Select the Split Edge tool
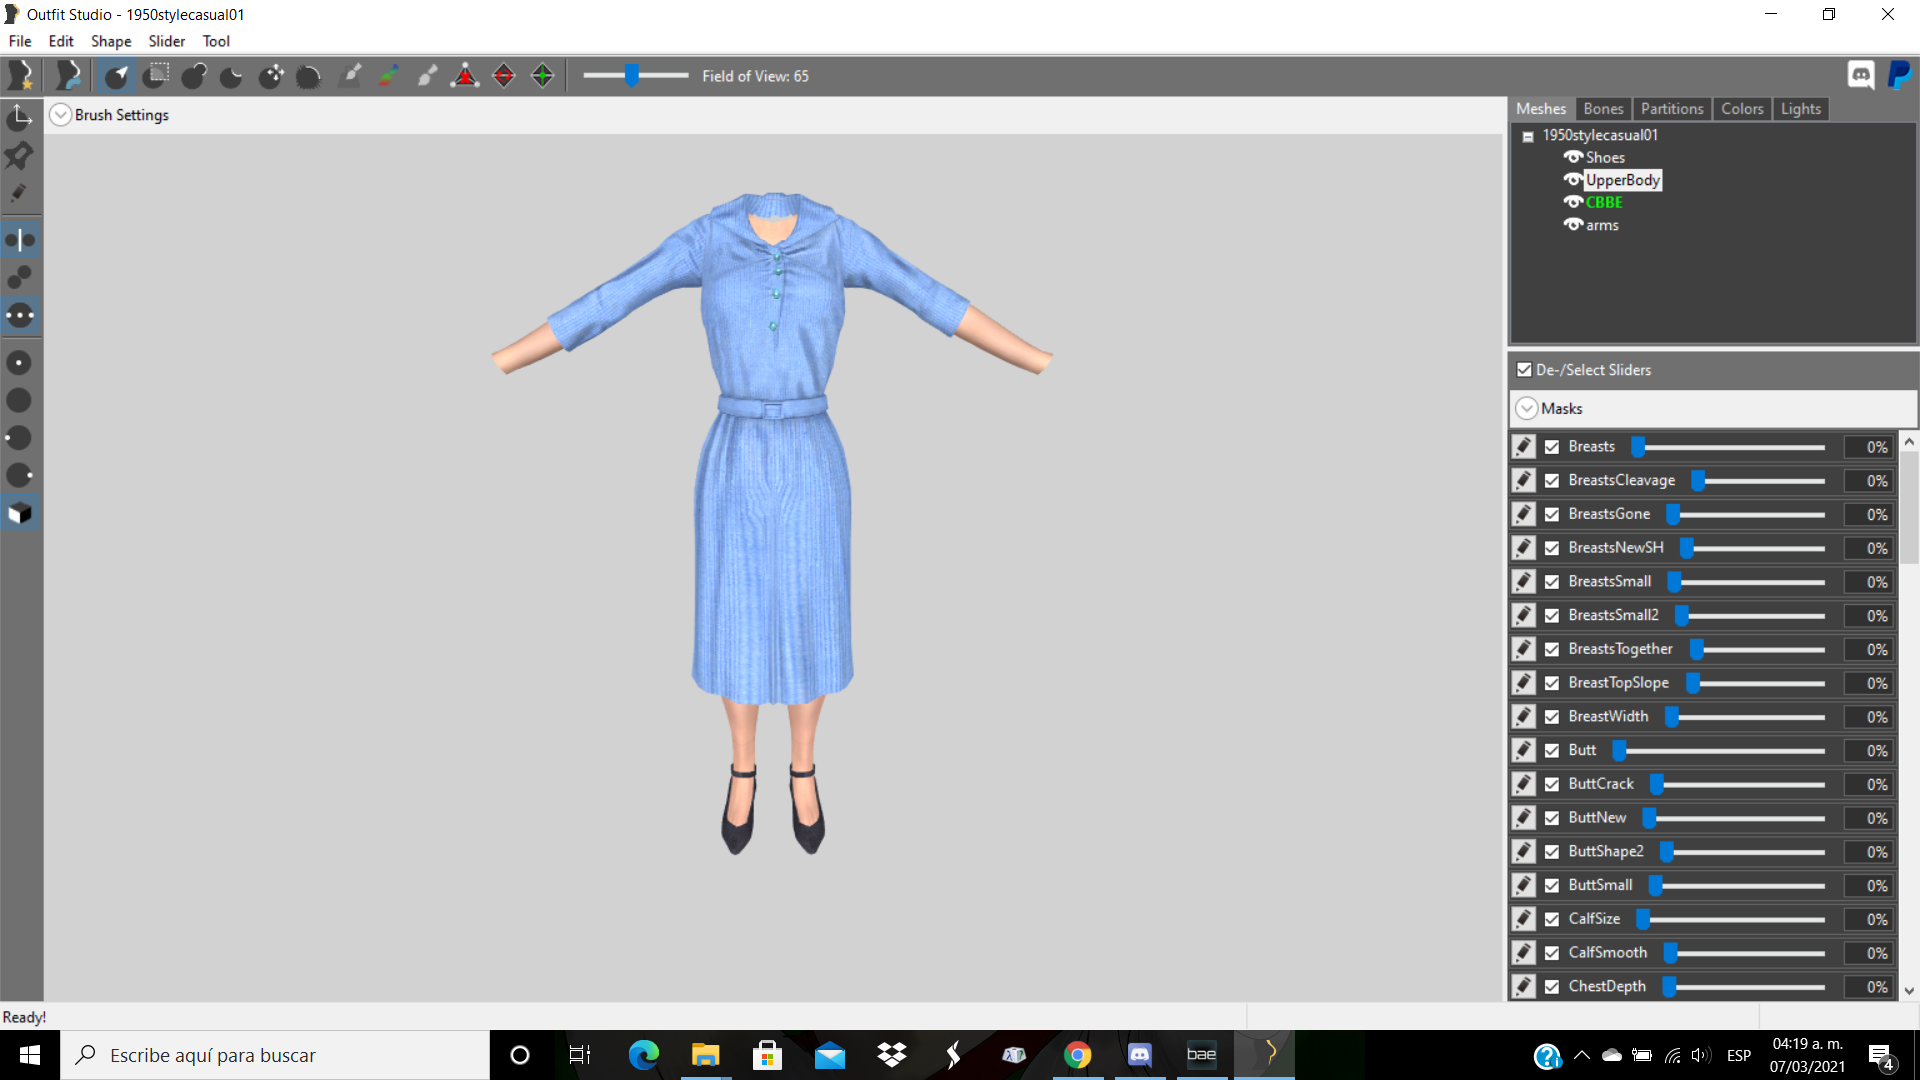The image size is (1920, 1080). click(542, 76)
